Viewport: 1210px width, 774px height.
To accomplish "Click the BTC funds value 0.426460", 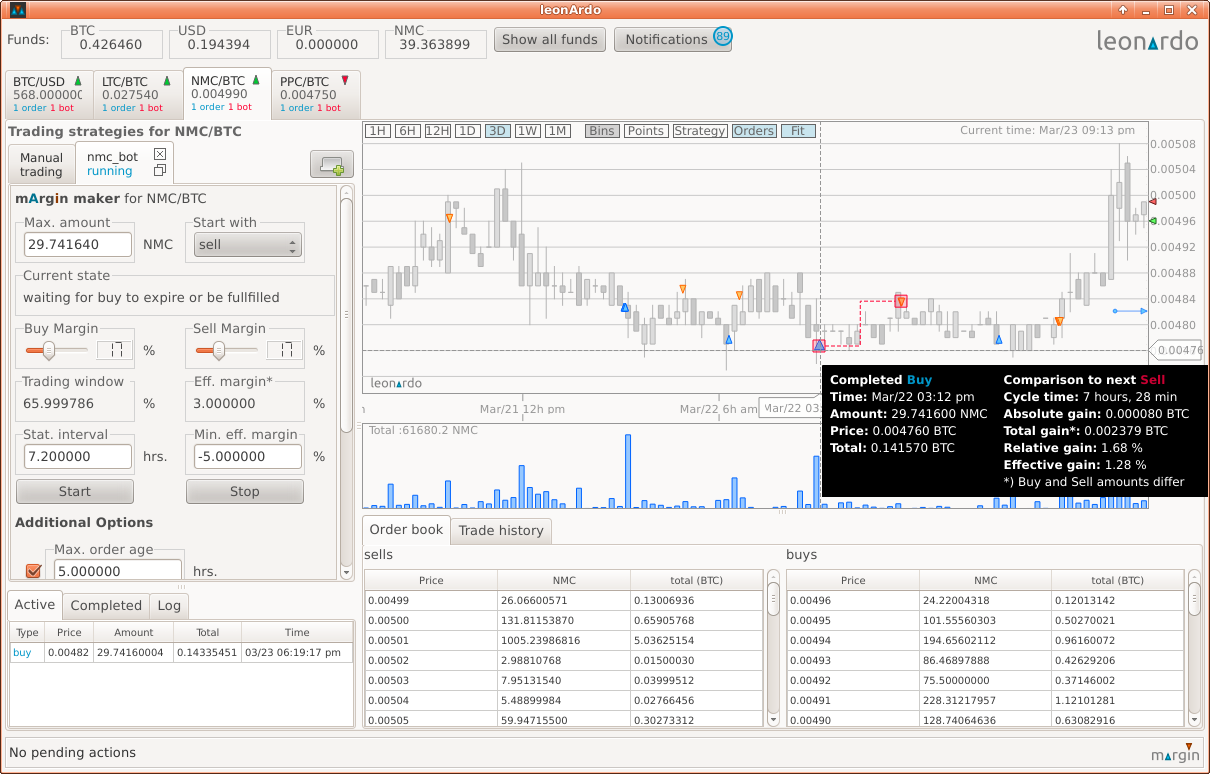I will pyautogui.click(x=111, y=45).
